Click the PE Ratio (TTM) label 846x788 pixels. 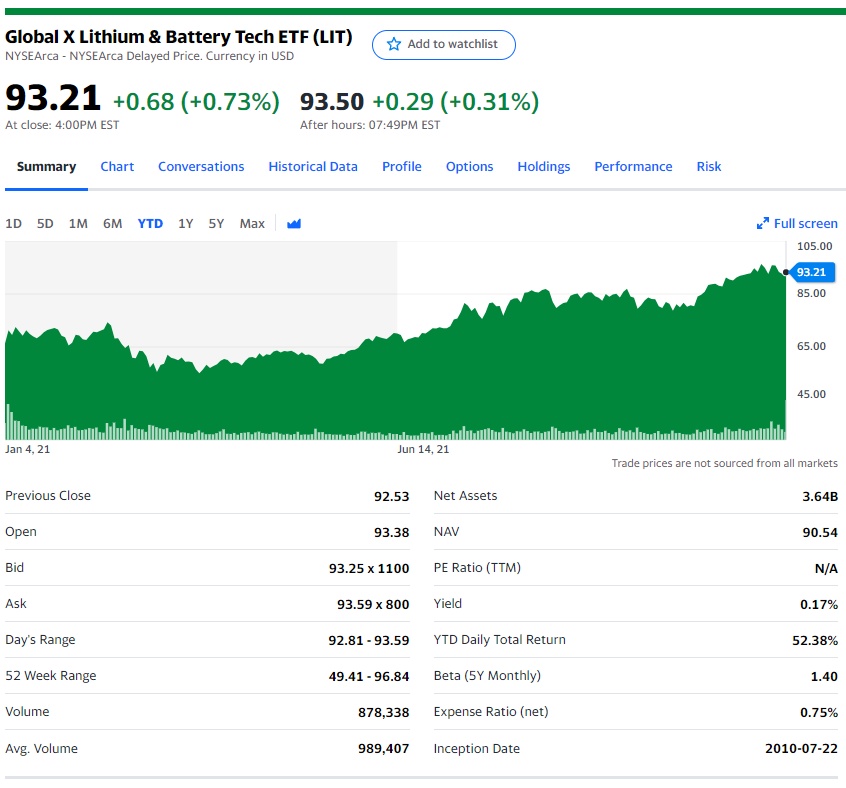coord(477,568)
